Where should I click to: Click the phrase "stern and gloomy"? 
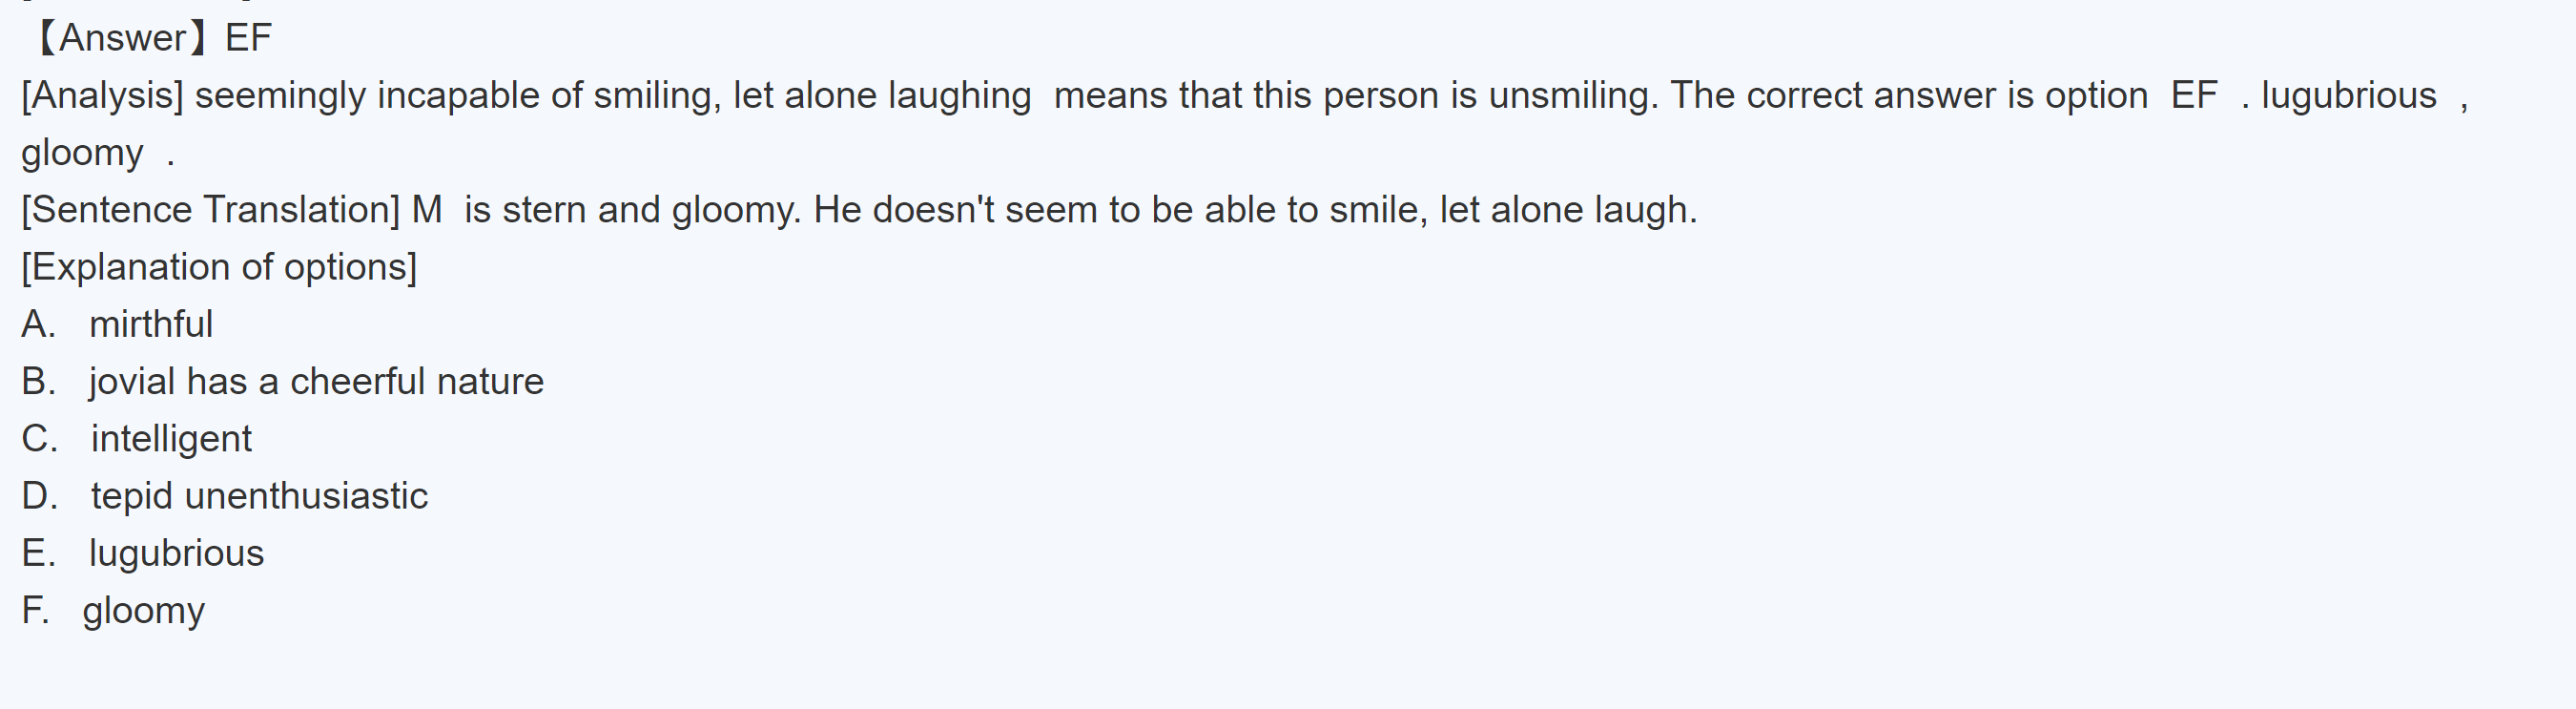(650, 210)
